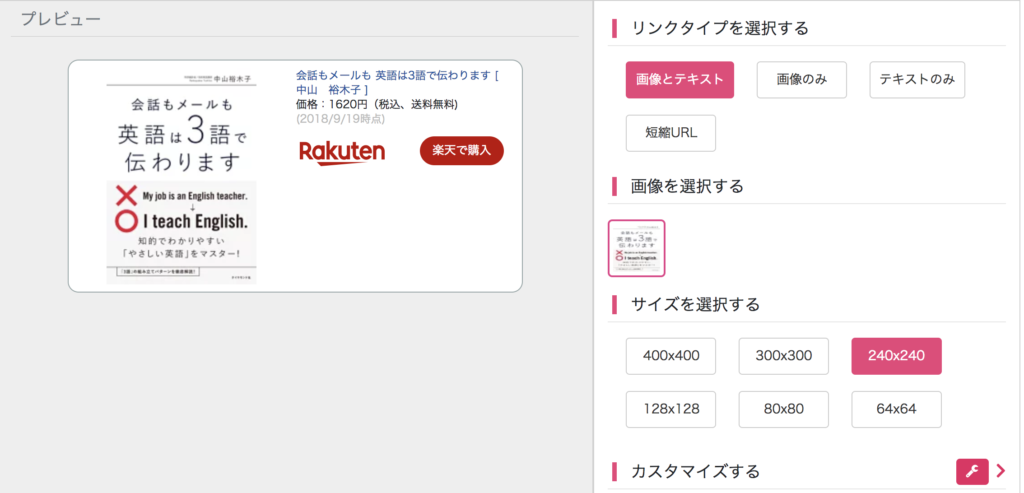This screenshot has width=1024, height=493.
Task: Select the book cover thumbnail image
Action: click(x=637, y=248)
